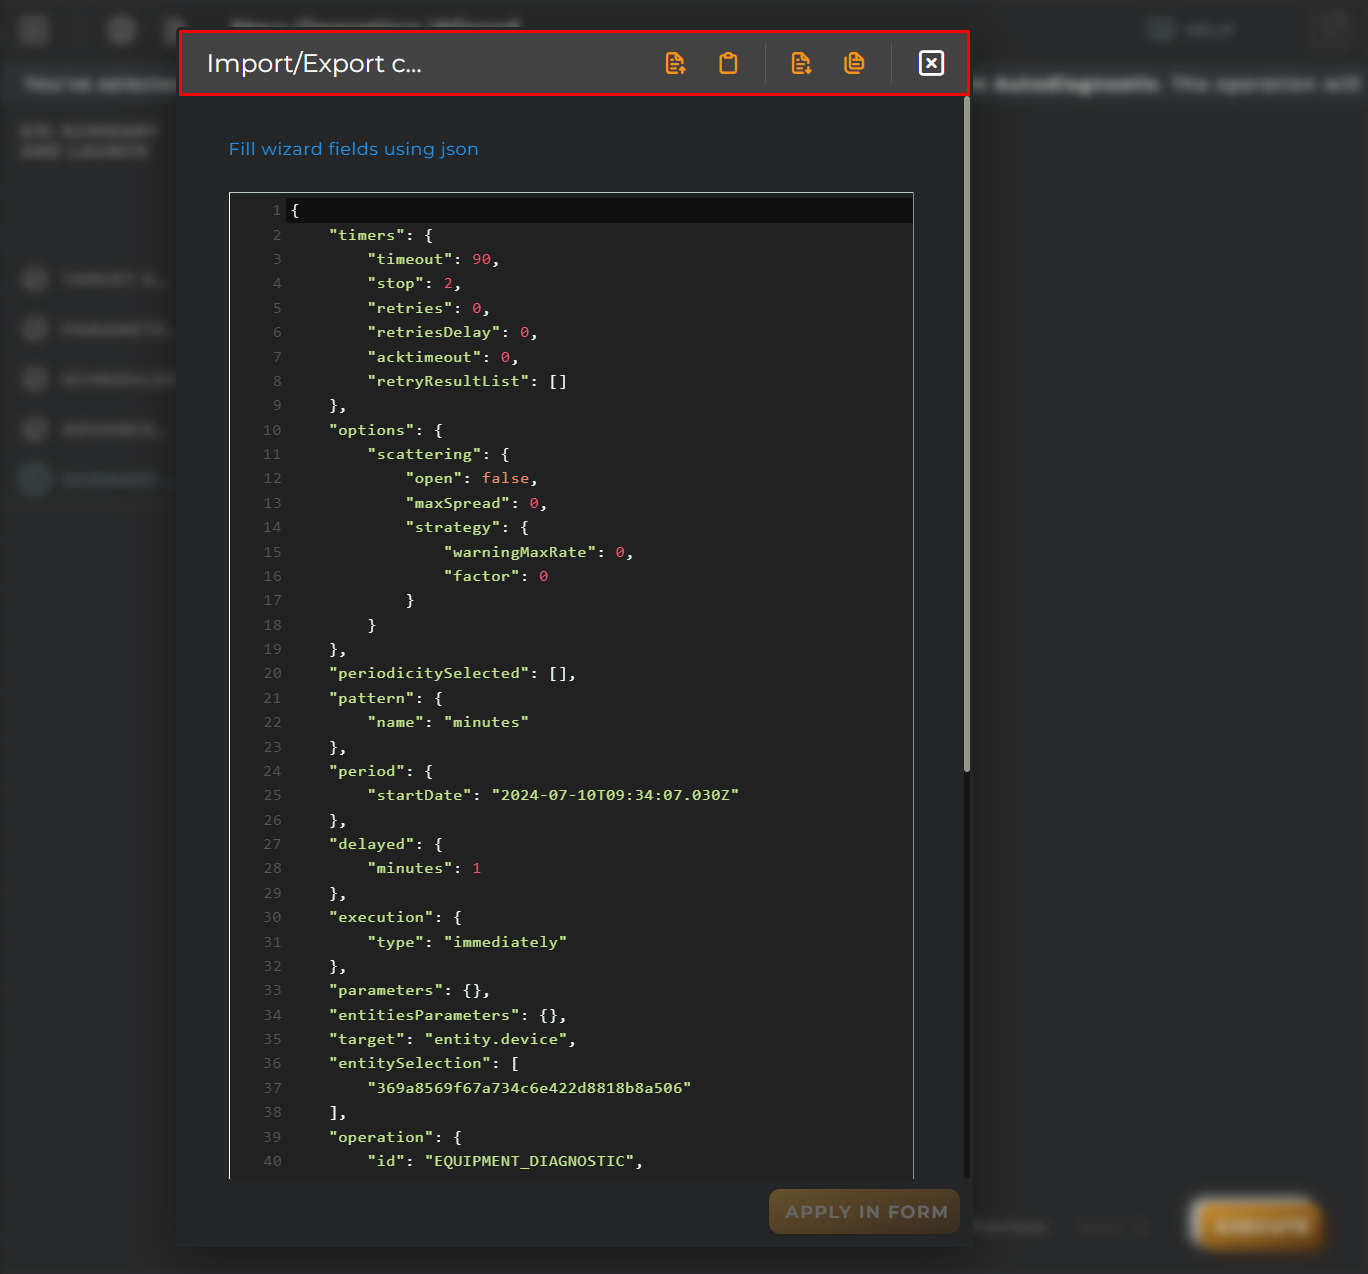This screenshot has height=1274, width=1368.
Task: Click the "factor": 0 line
Action: coord(496,576)
